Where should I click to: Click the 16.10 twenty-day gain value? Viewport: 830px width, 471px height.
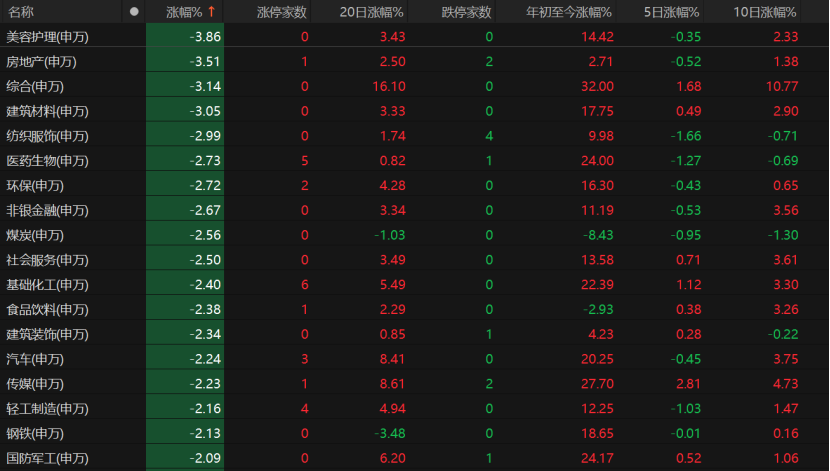click(x=389, y=86)
